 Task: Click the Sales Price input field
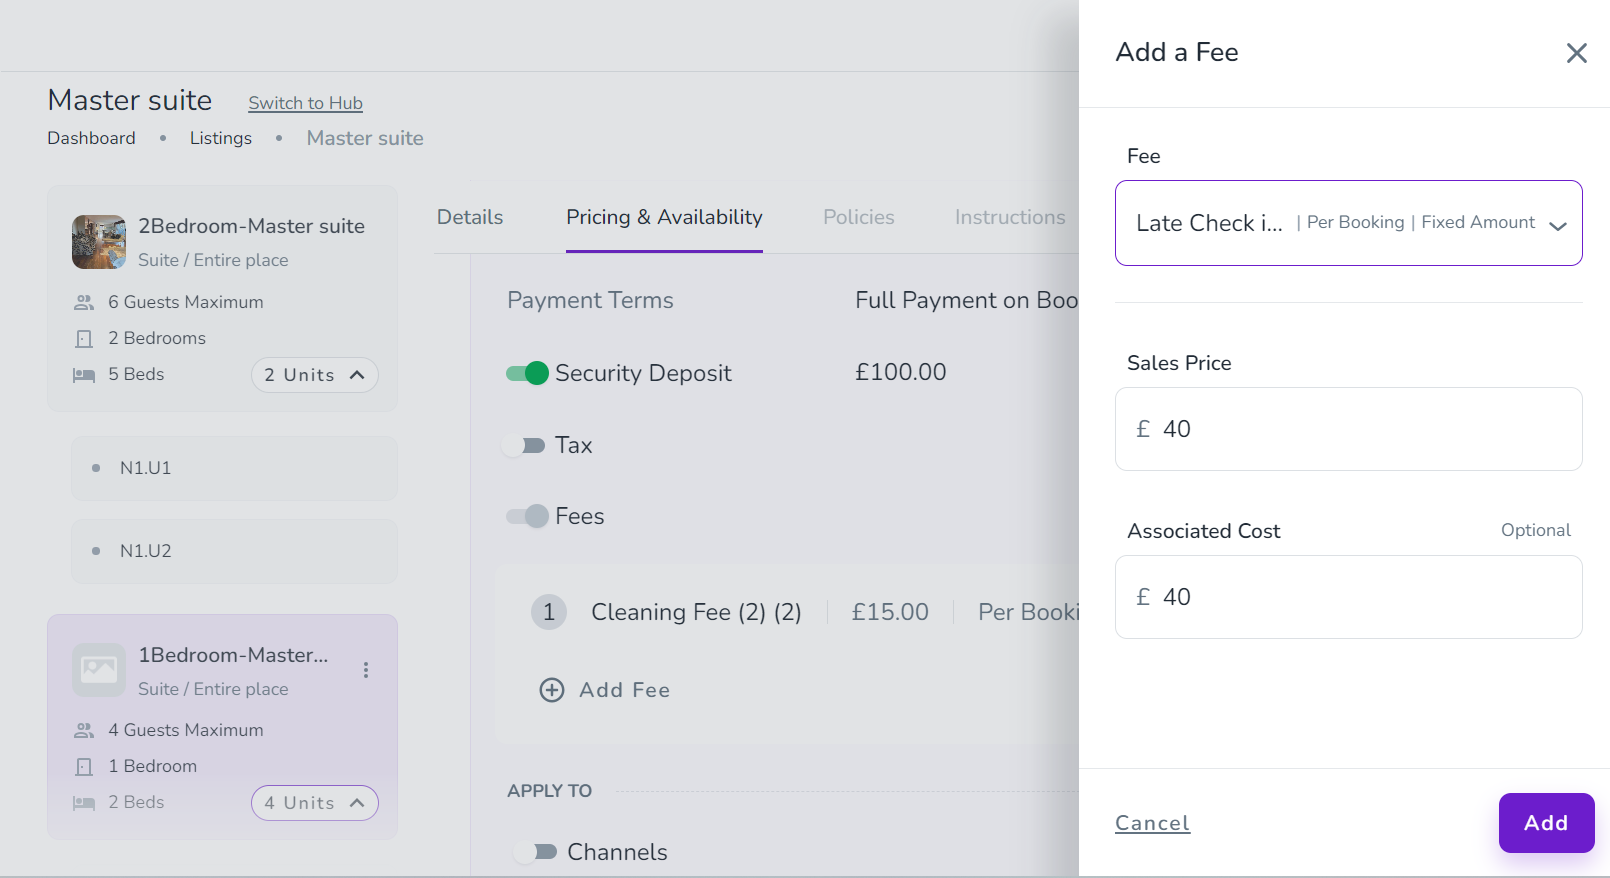point(1348,429)
